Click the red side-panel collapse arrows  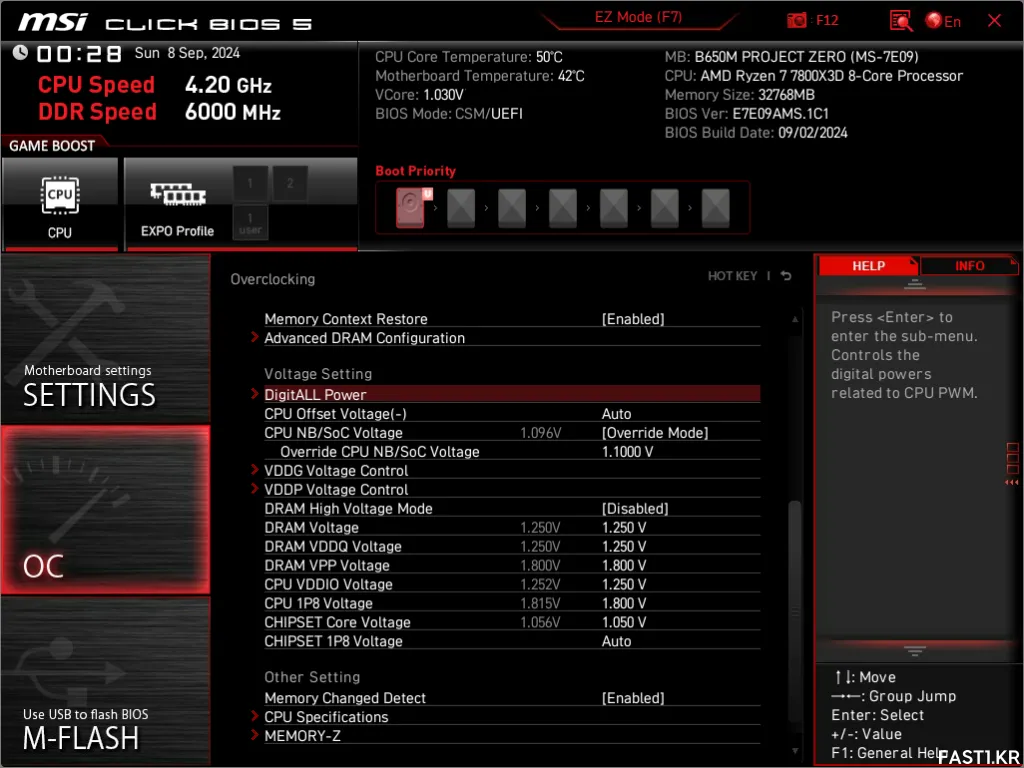tap(1012, 483)
